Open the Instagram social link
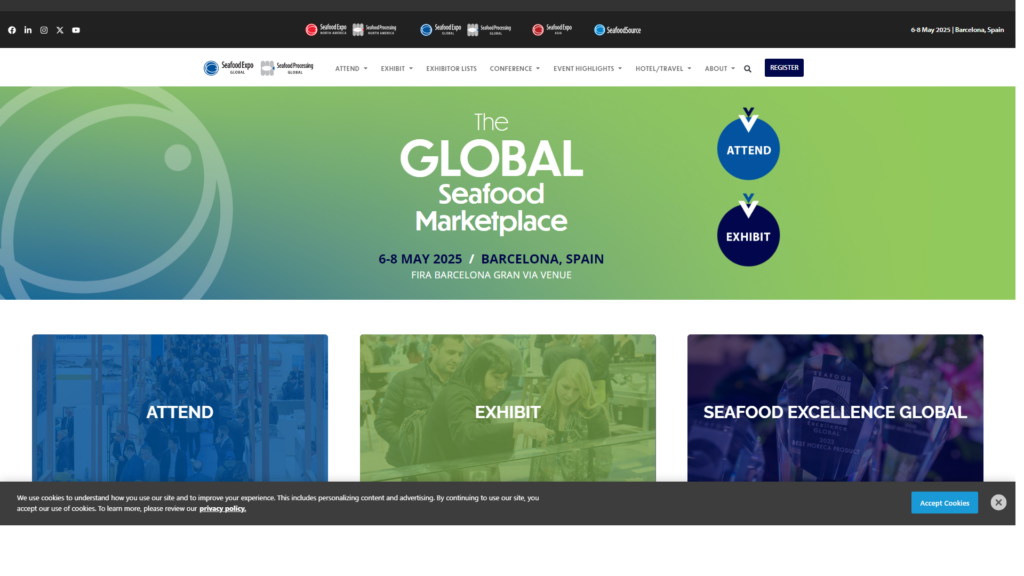 pos(44,30)
